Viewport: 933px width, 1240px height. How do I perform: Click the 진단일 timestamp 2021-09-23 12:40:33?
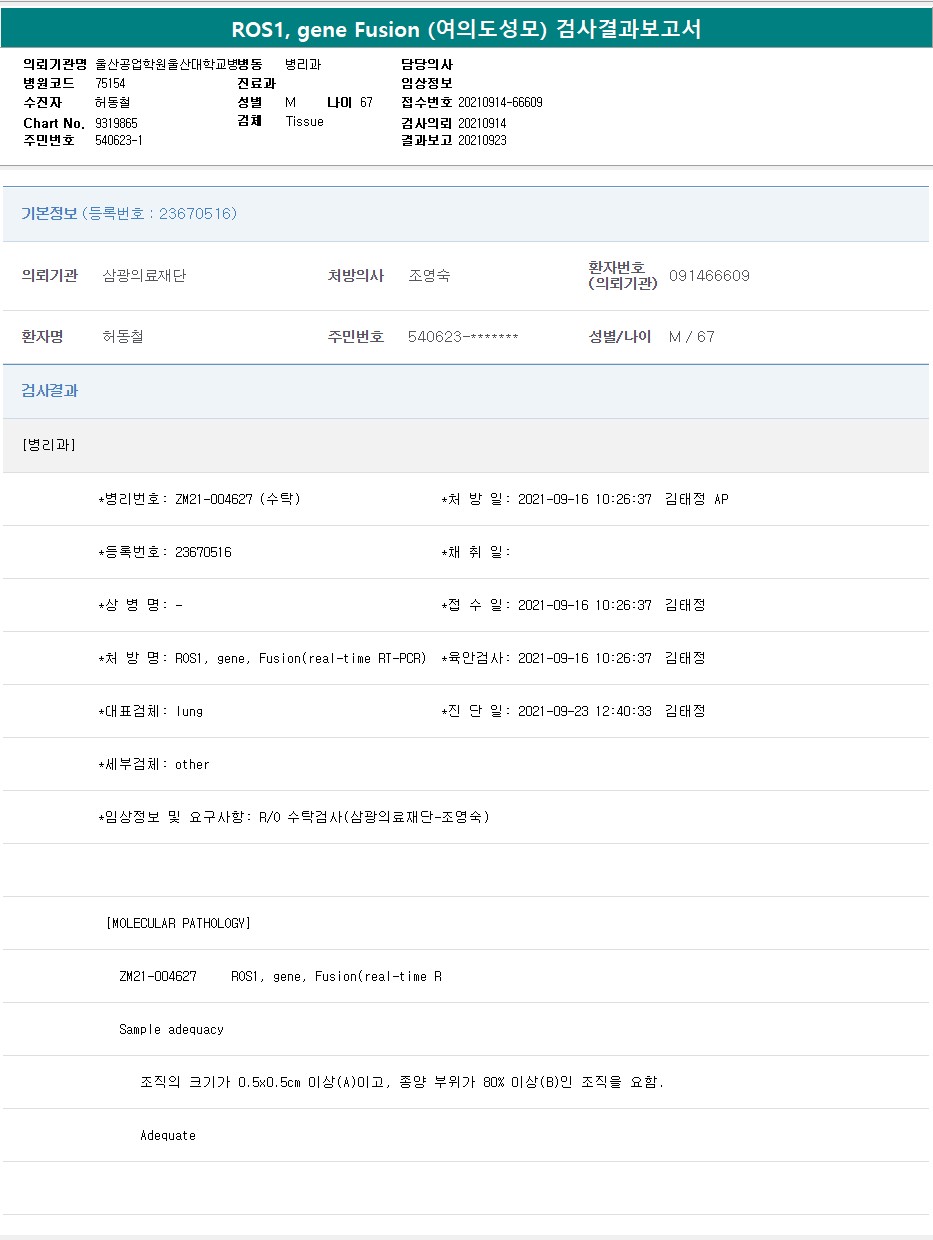tap(584, 711)
